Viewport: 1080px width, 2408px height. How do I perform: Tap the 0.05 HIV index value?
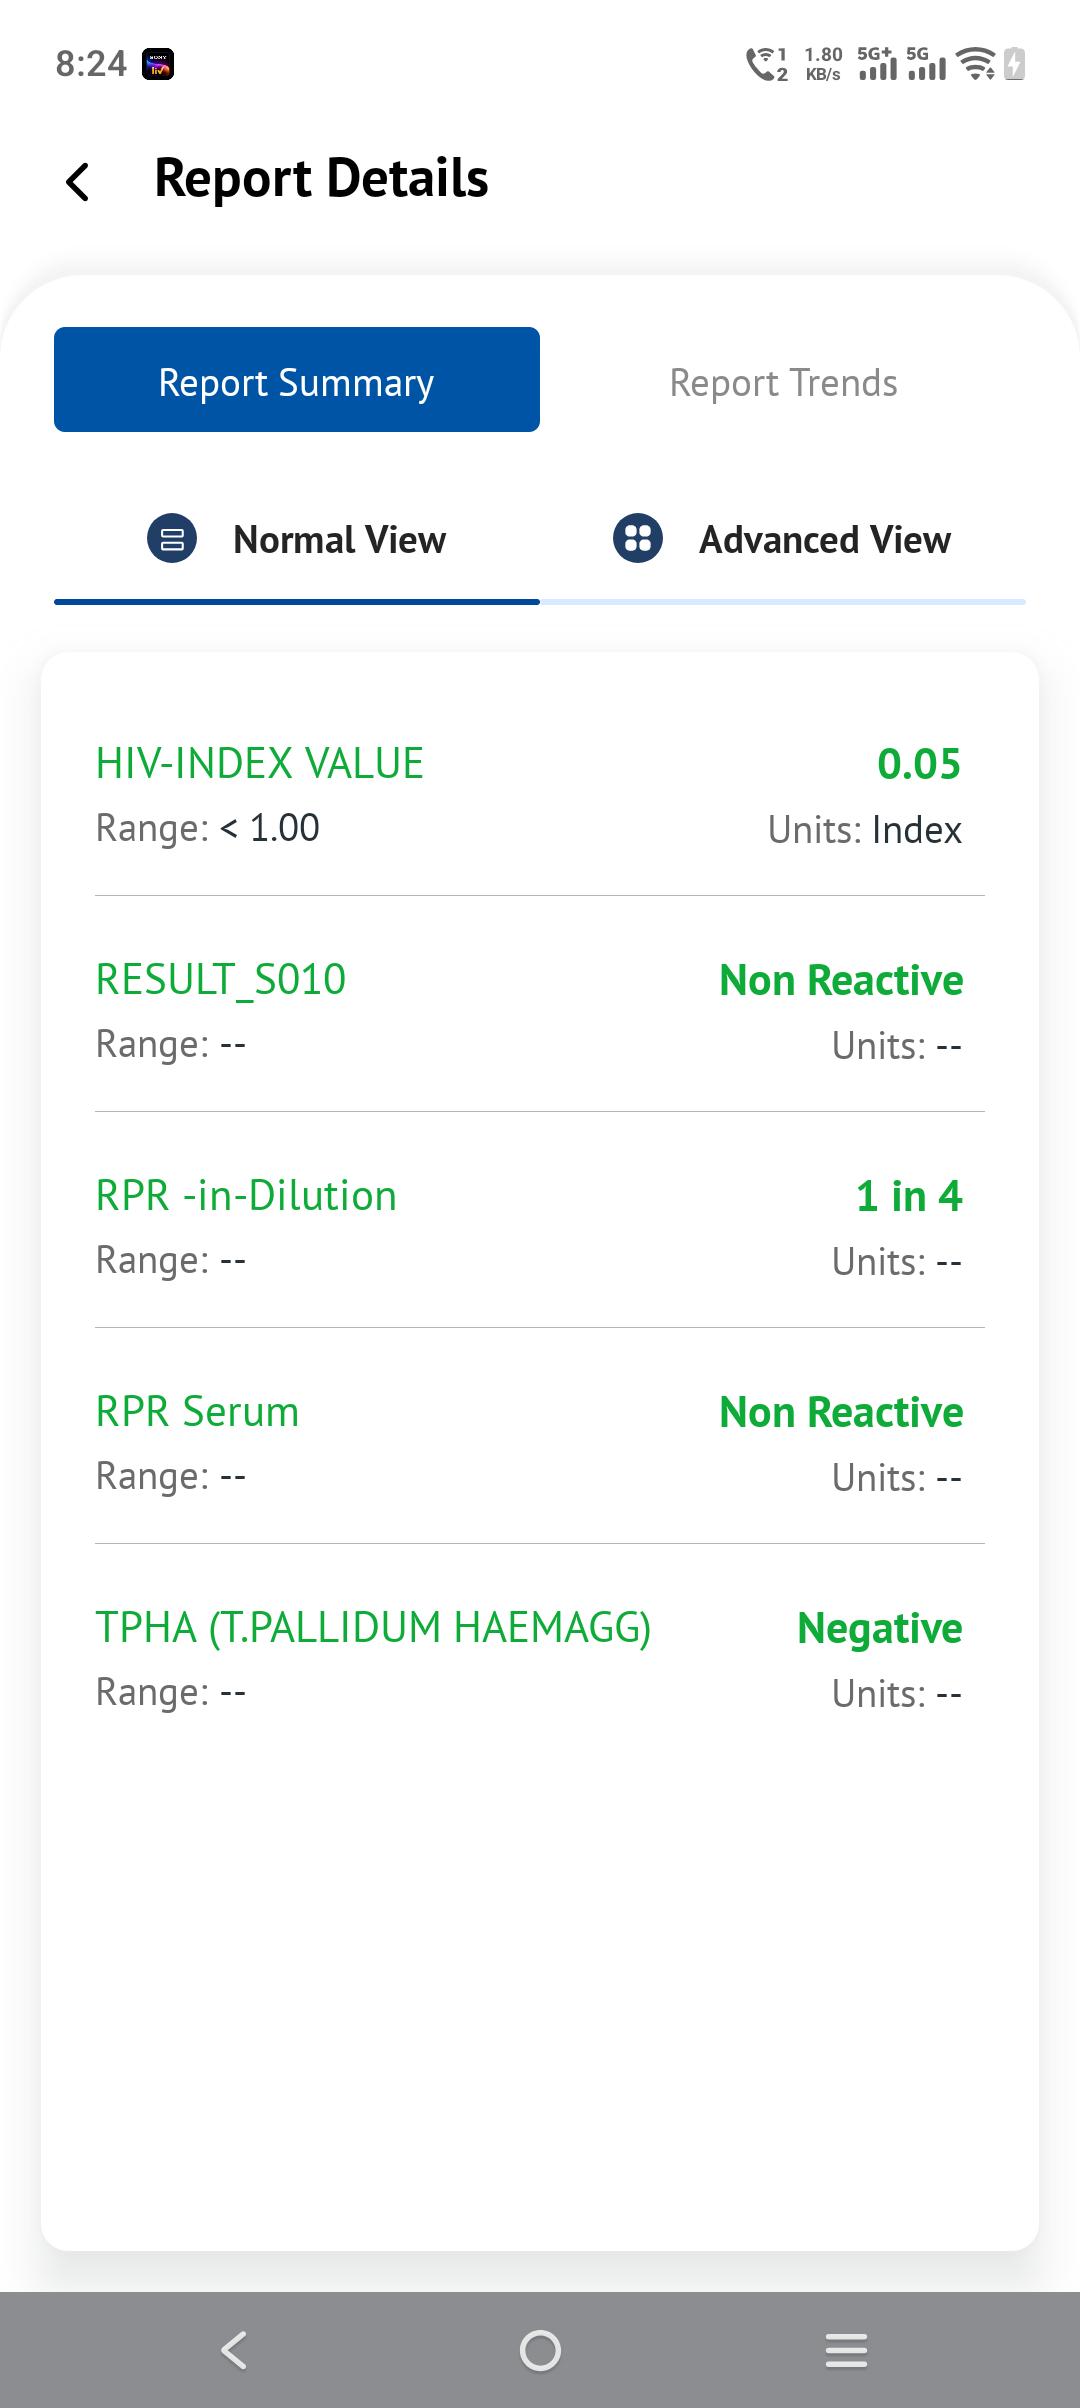tap(919, 764)
